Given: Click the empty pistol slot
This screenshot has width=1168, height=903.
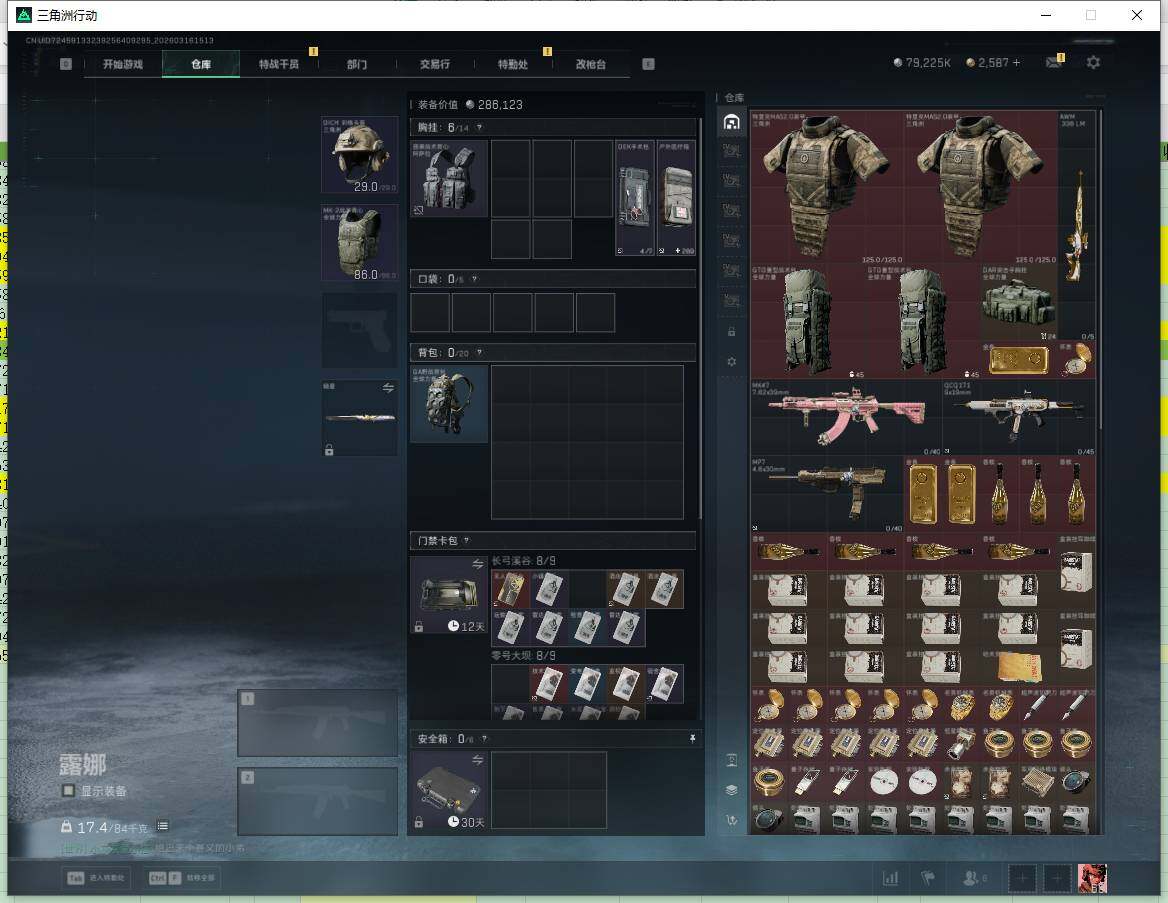Looking at the screenshot, I should coord(359,330).
